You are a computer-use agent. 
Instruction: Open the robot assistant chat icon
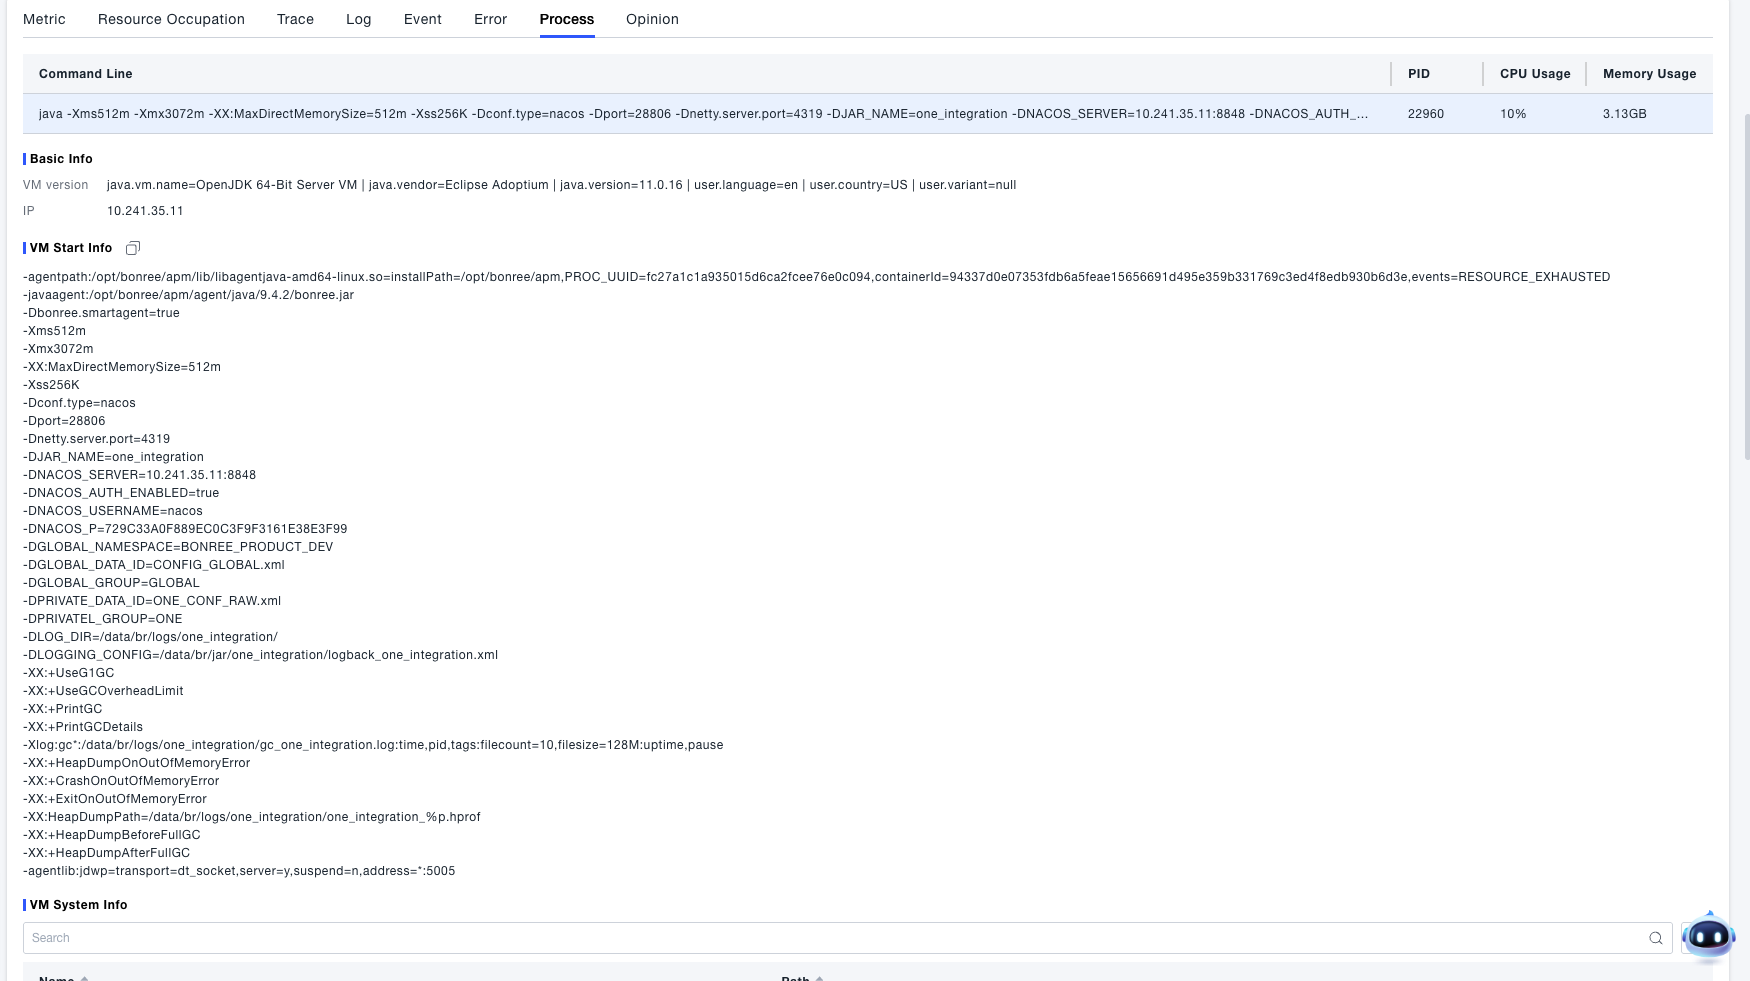1708,937
